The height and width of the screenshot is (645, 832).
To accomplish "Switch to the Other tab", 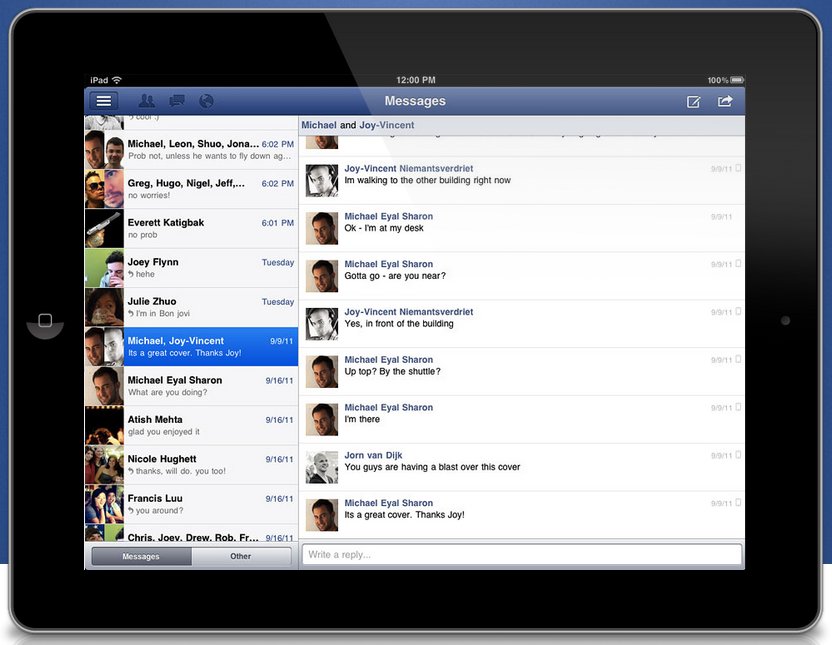I will pos(241,556).
